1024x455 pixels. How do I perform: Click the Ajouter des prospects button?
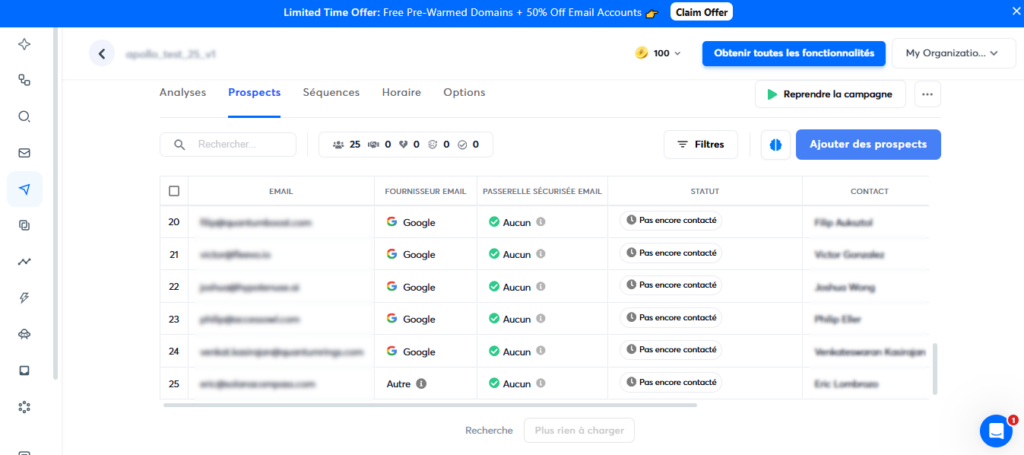click(x=868, y=144)
